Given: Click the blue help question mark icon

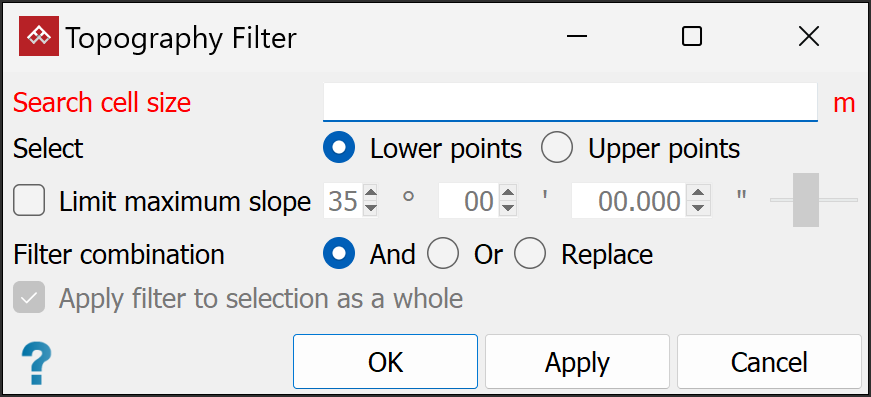Looking at the screenshot, I should point(37,363).
